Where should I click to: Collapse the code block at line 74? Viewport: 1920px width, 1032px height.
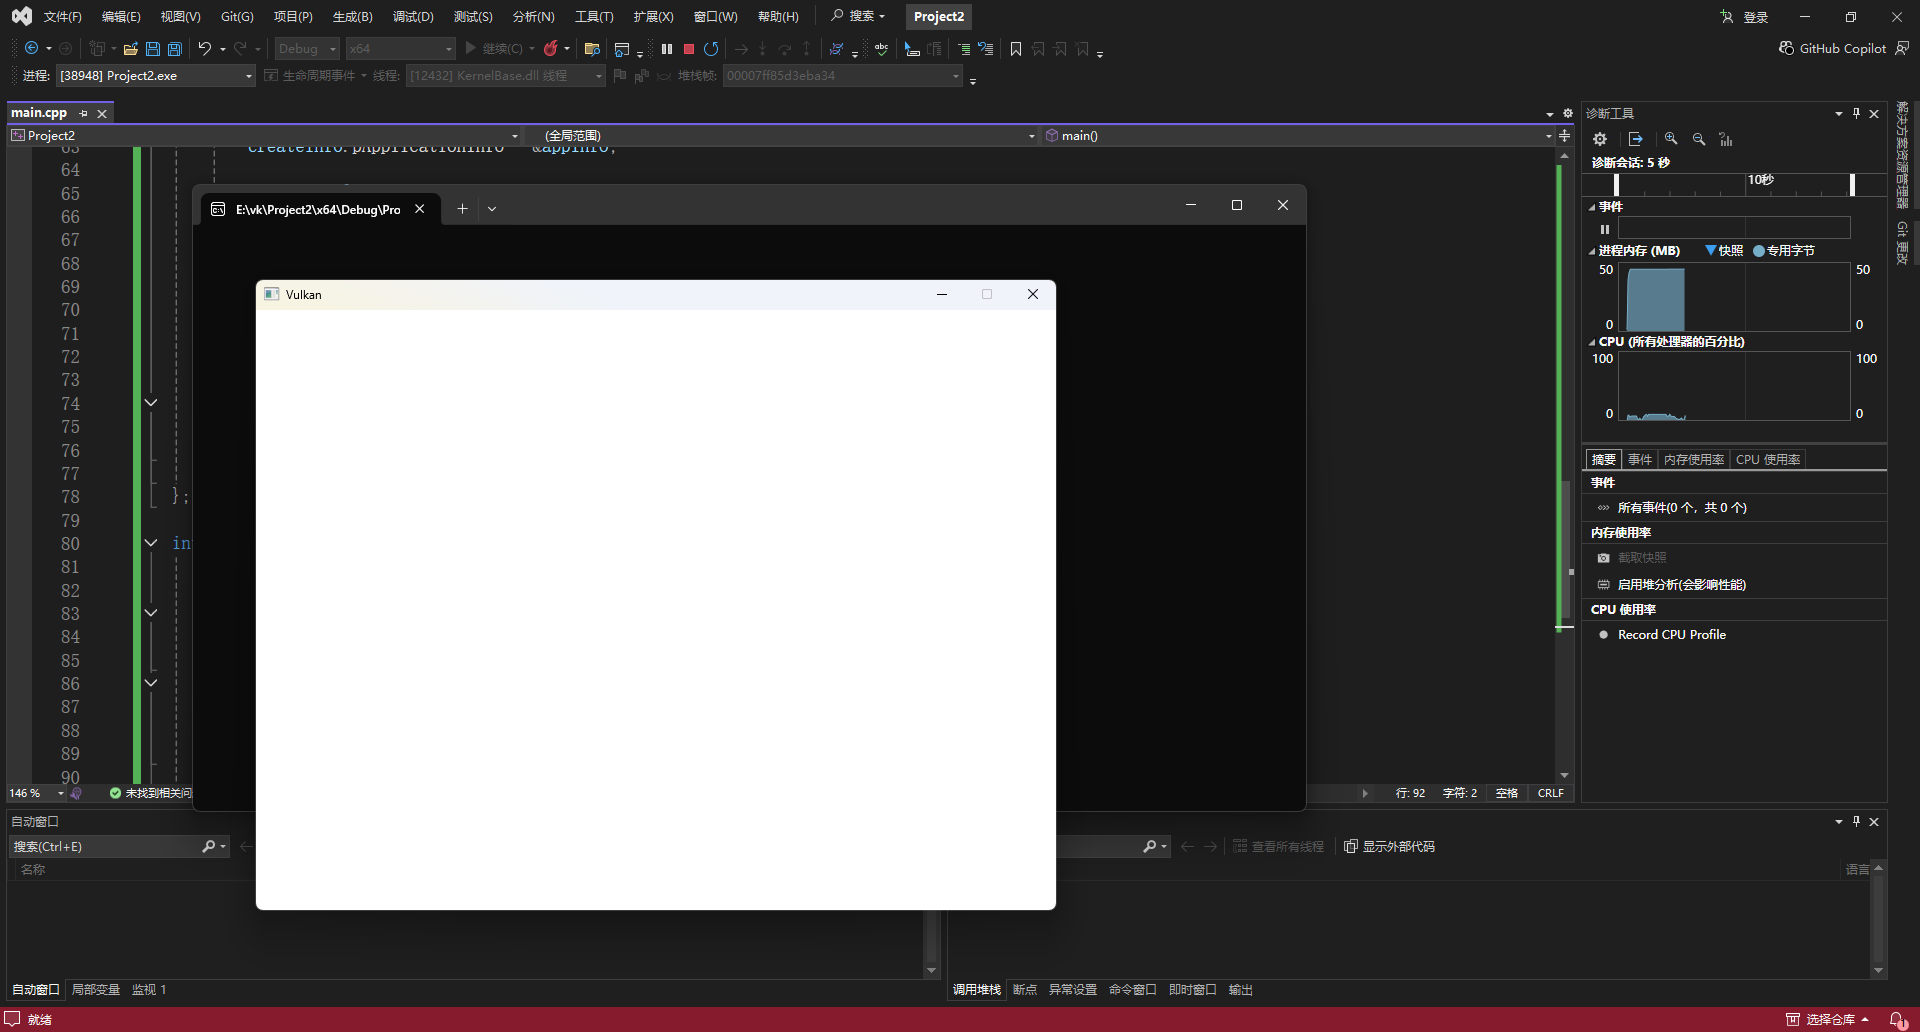pos(151,403)
